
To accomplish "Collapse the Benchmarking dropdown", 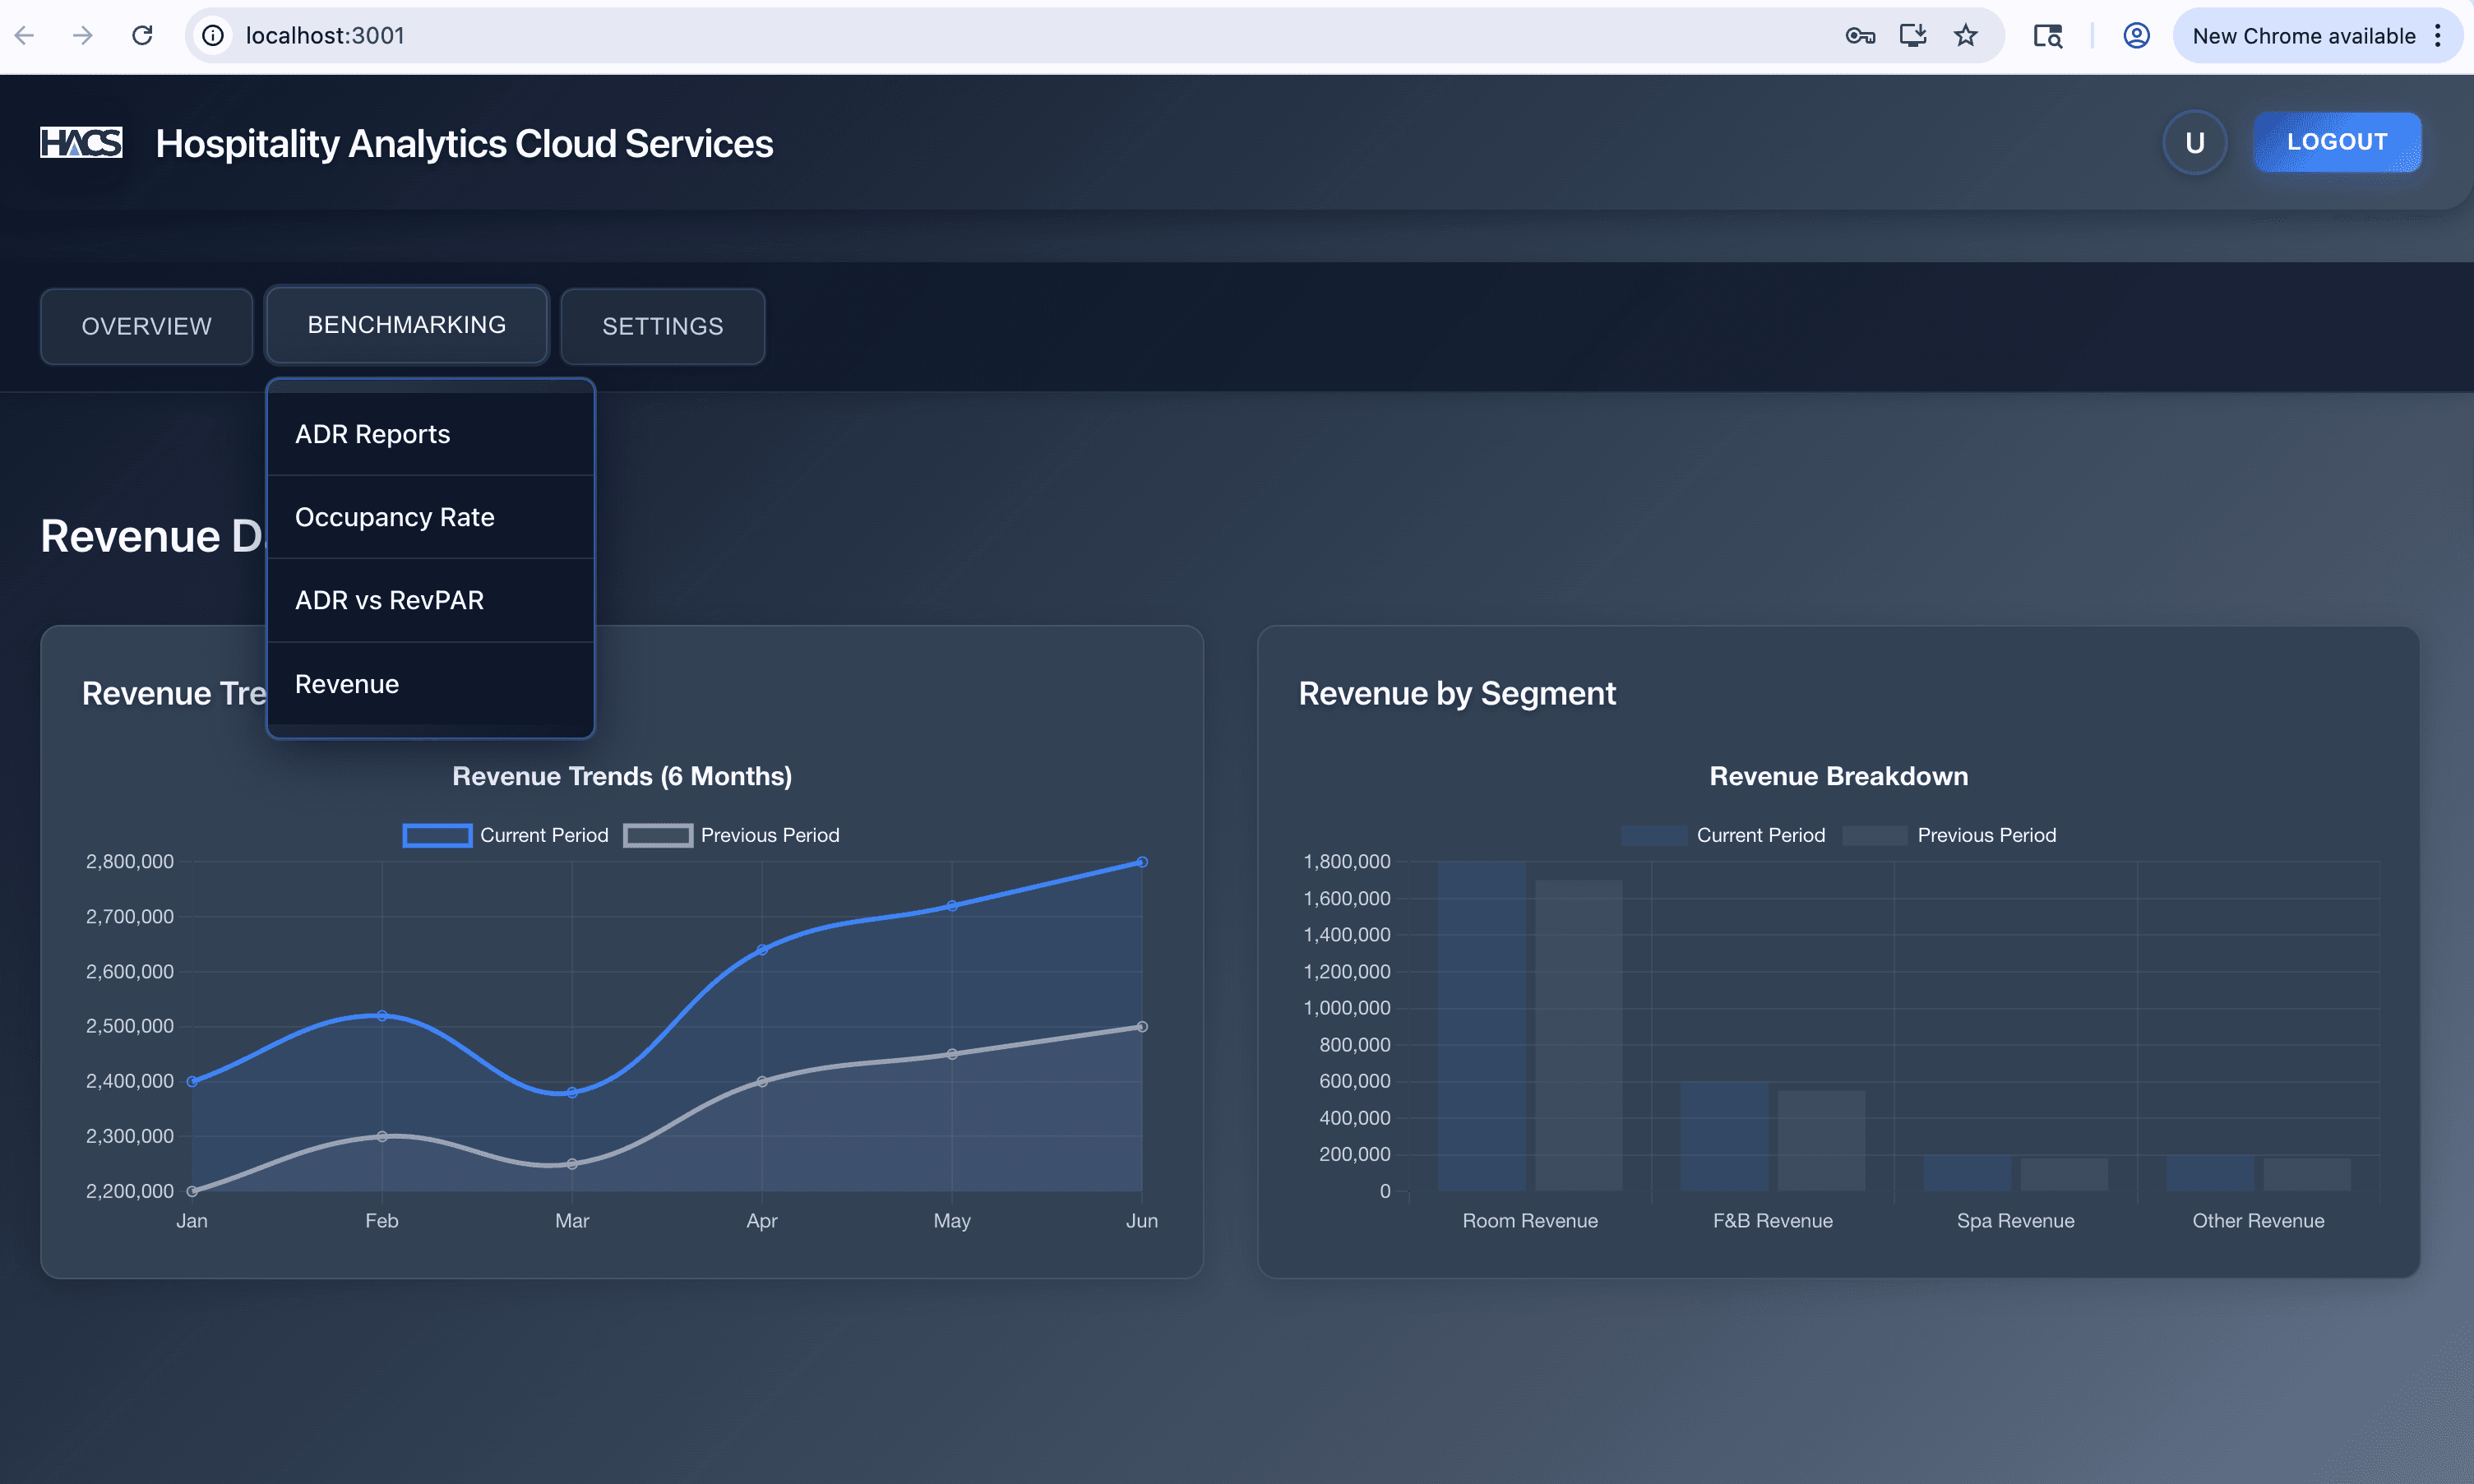I will click(406, 325).
